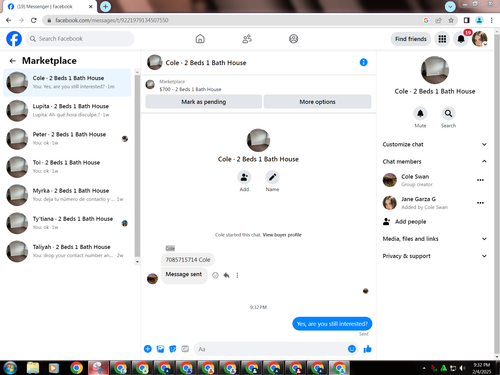Open options for Jane Garza G member
This screenshot has width=500, height=375.
pyautogui.click(x=480, y=203)
